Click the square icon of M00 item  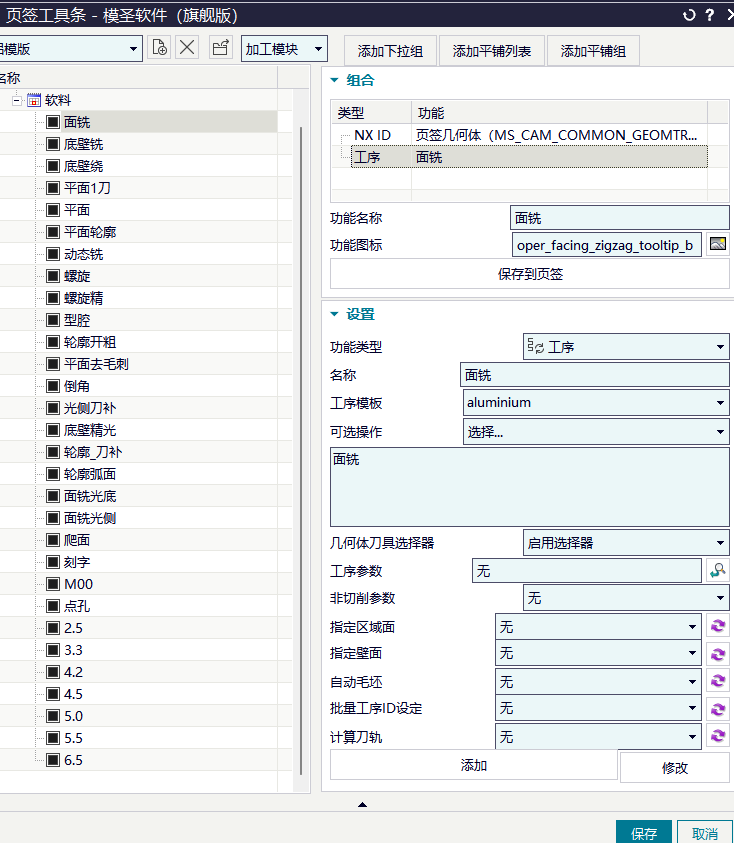click(x=53, y=584)
